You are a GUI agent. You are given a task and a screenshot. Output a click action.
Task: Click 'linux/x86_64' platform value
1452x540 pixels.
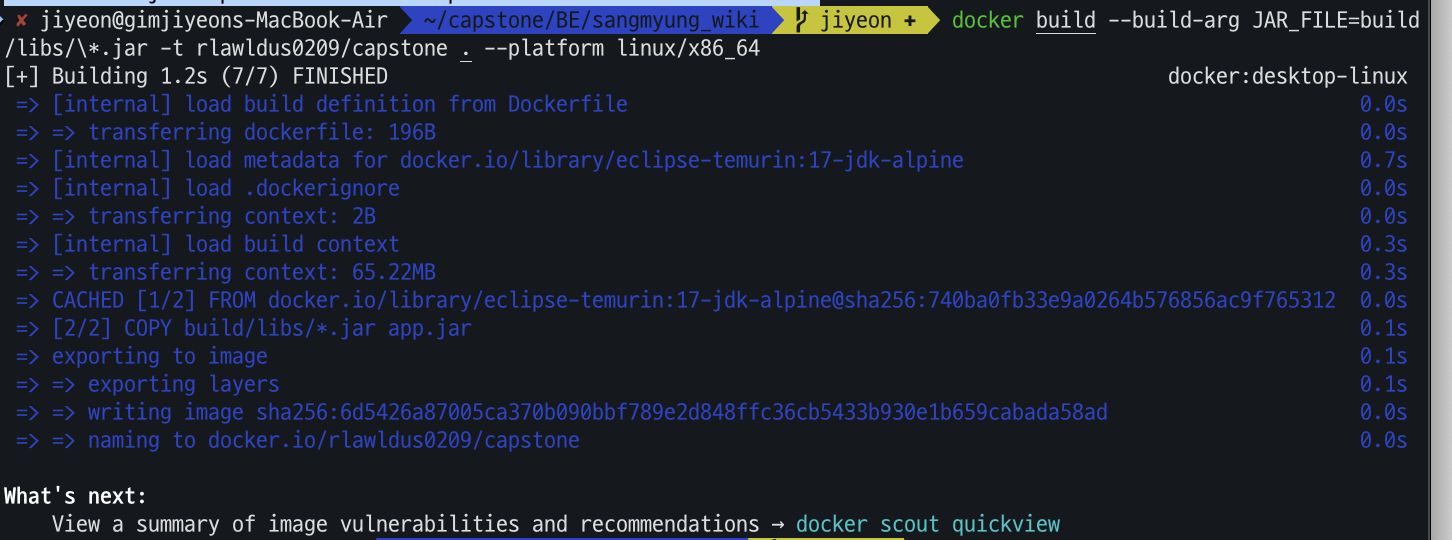click(688, 48)
